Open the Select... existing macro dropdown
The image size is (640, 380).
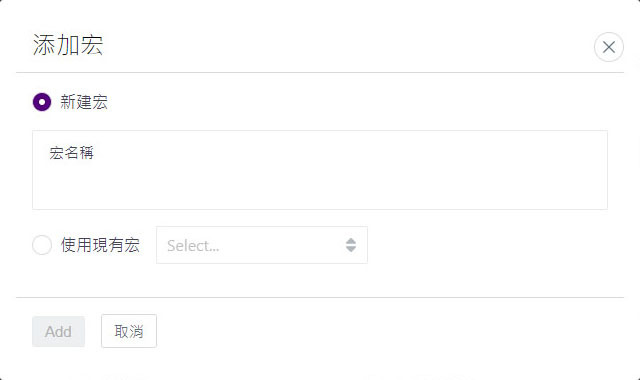[262, 245]
